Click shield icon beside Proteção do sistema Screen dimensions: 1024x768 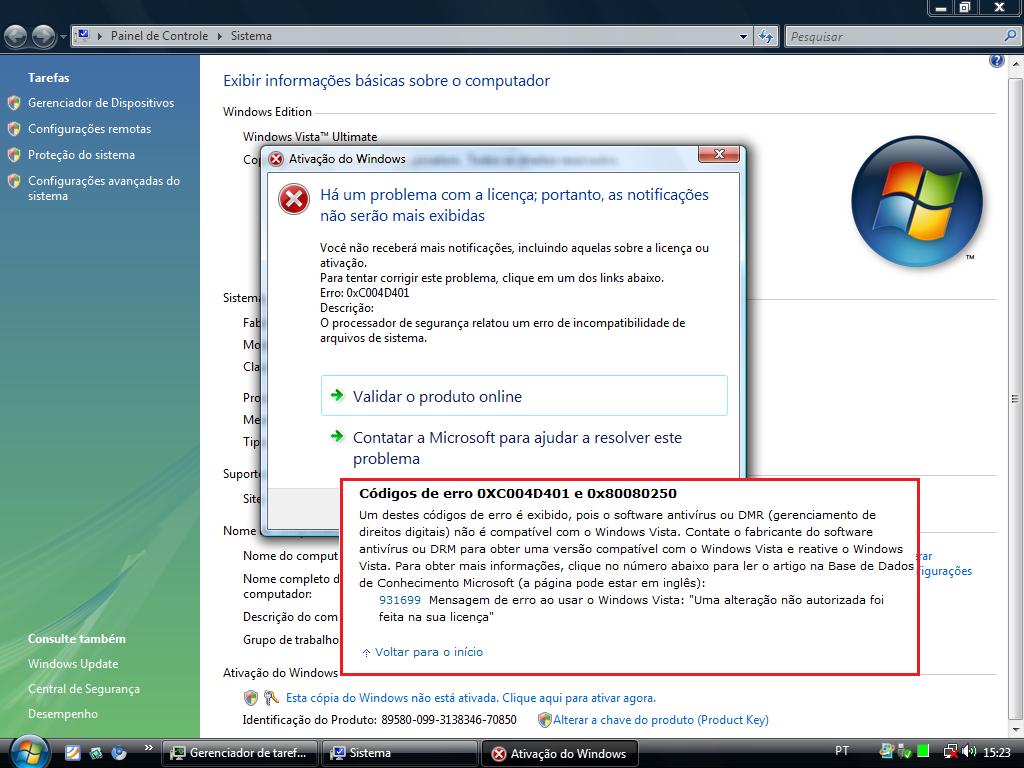(14, 155)
